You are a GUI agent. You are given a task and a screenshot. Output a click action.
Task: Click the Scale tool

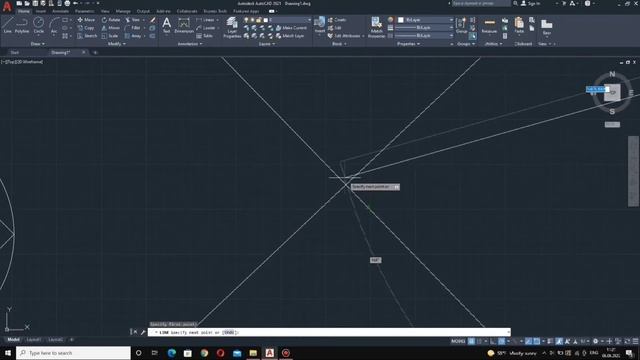[110, 36]
